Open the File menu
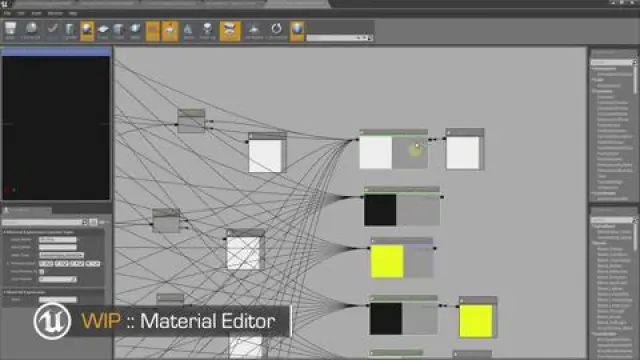640x360 pixels. (x=7, y=13)
